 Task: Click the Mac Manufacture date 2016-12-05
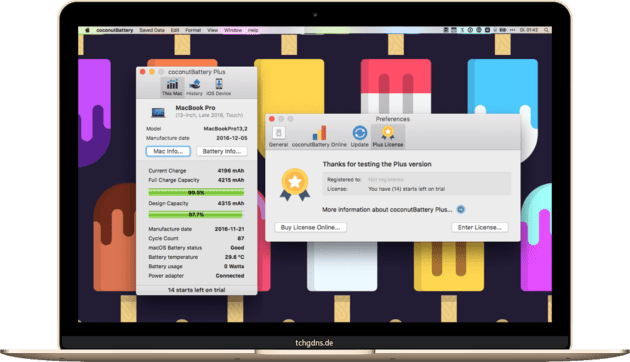click(232, 138)
